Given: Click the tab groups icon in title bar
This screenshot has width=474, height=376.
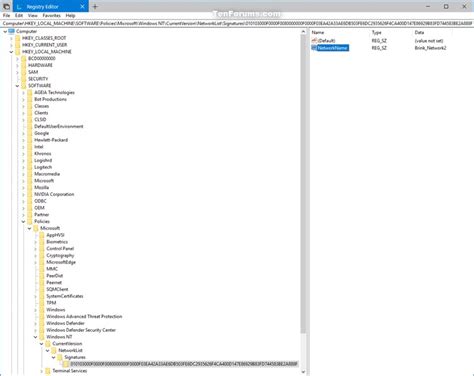Looking at the screenshot, I should [x=6, y=7].
